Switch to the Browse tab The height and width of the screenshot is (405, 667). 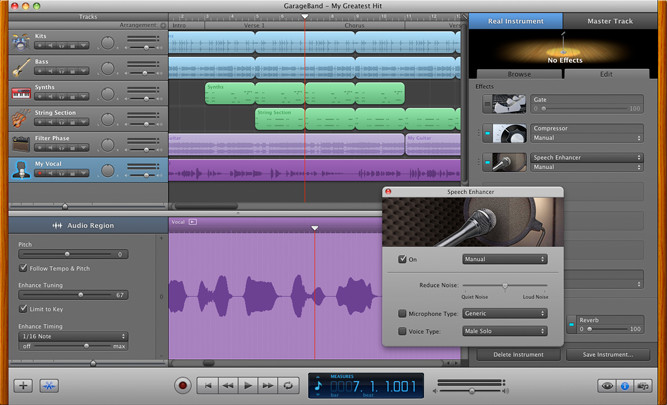[519, 74]
